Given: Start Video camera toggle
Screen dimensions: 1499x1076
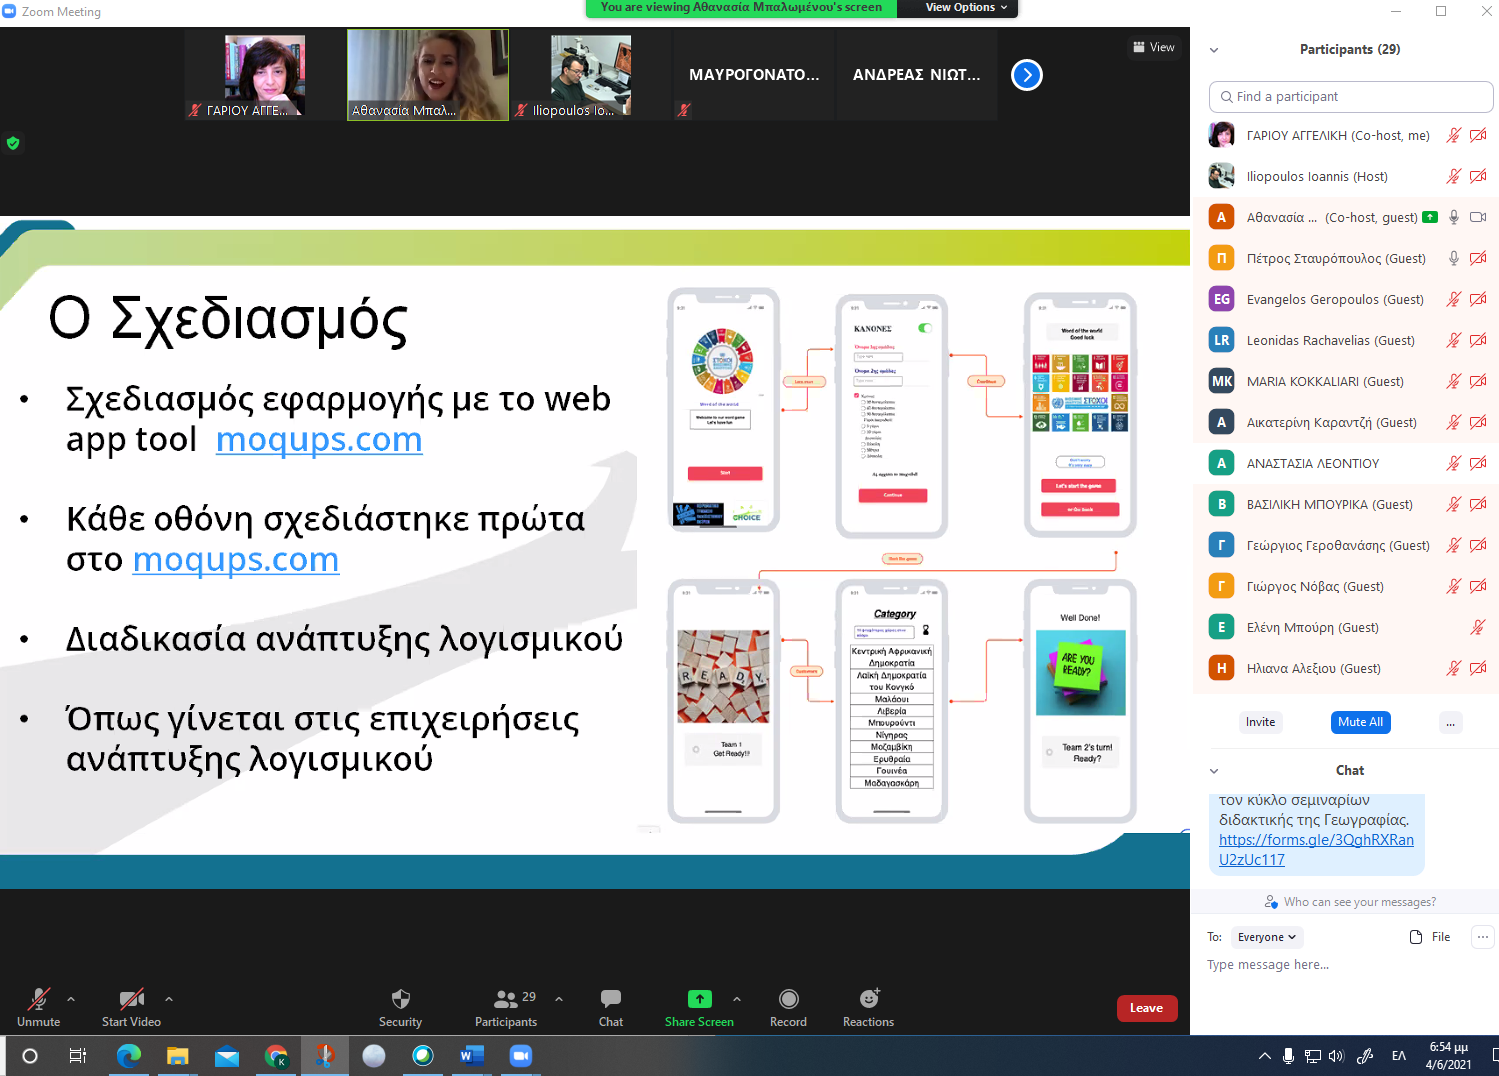Looking at the screenshot, I should coord(131,999).
